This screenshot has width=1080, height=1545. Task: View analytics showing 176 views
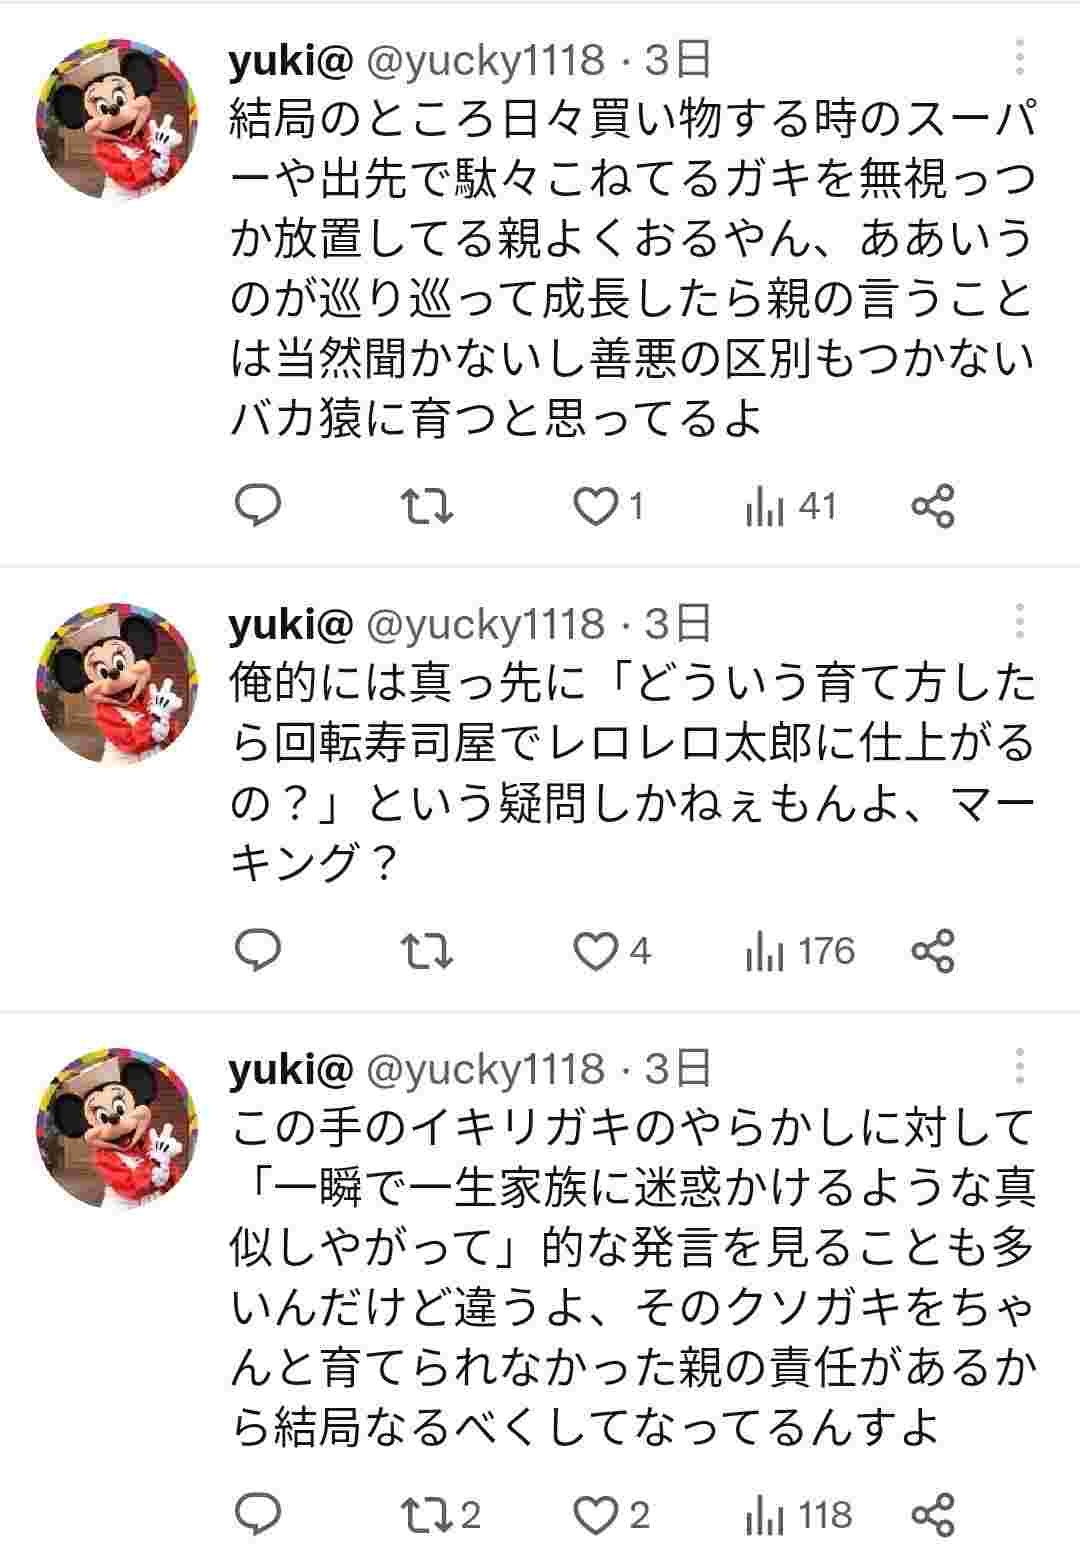click(800, 951)
